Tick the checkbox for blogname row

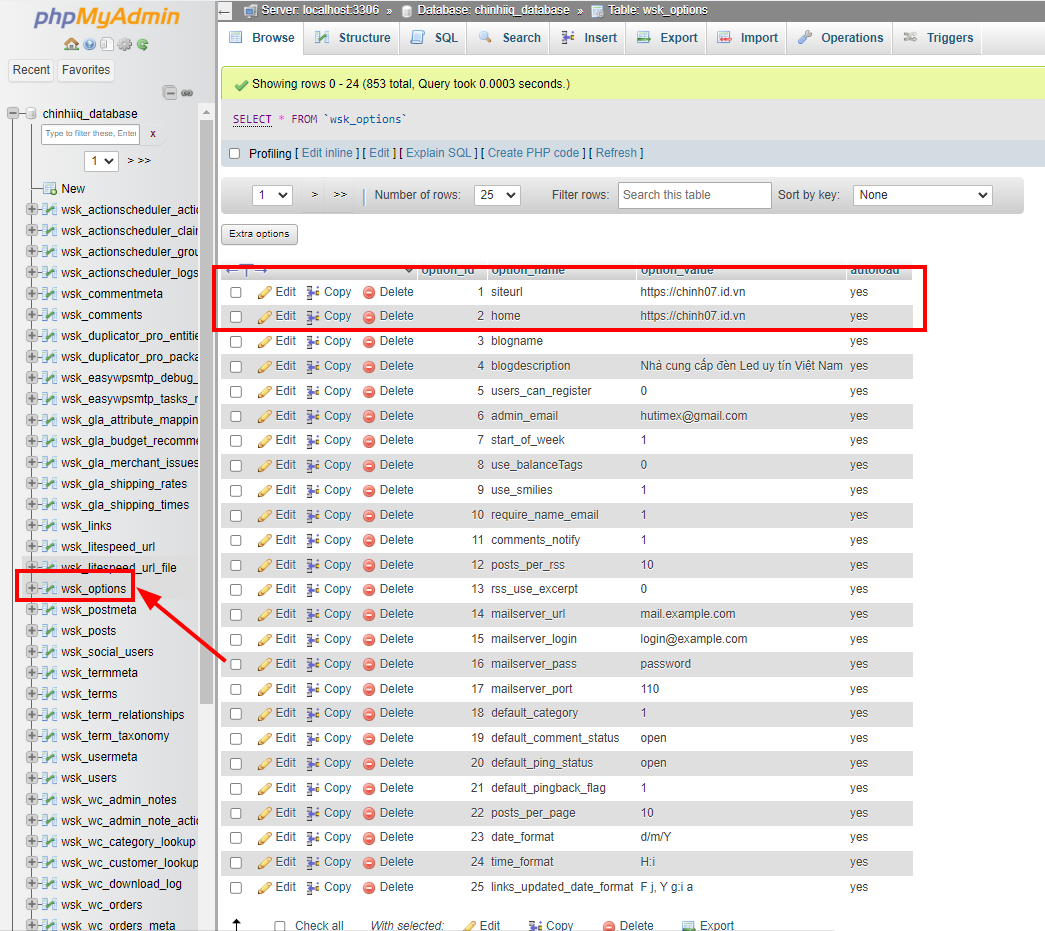pyautogui.click(x=236, y=342)
